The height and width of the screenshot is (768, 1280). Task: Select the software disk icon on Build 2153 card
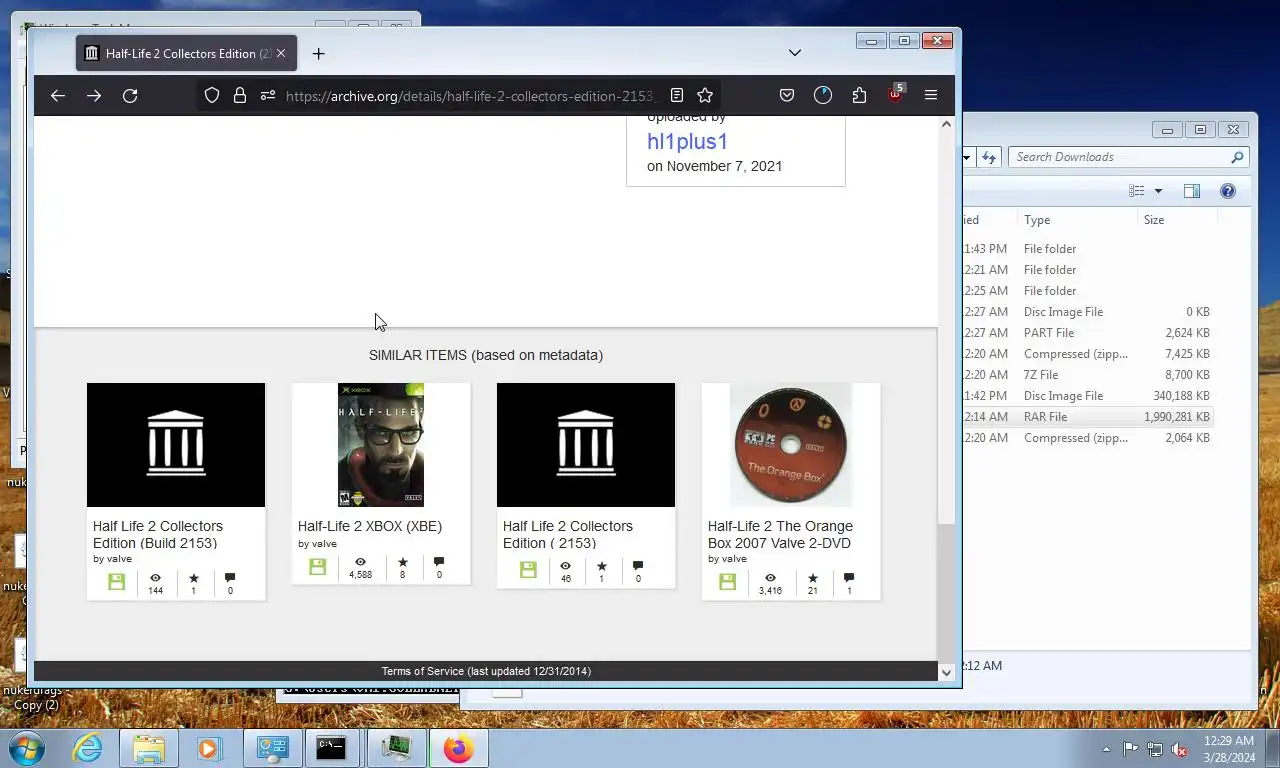(x=117, y=582)
